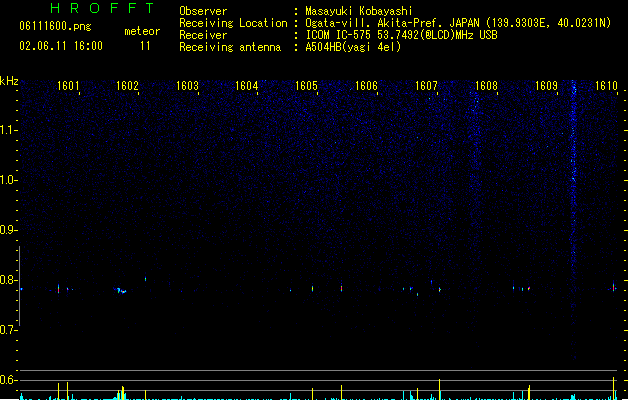Image resolution: width=629 pixels, height=400 pixels.
Task: Select the Ogata-vill. Akita-Pref. JAPAN location text
Action: [x=458, y=23]
